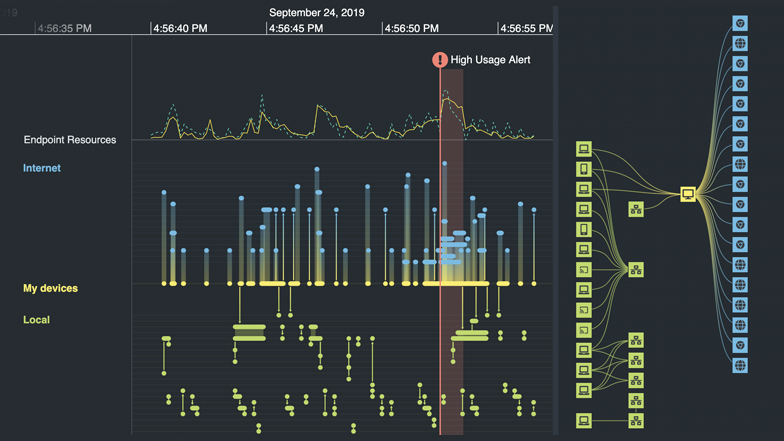
Task: Click the High Usage Alert label
Action: click(x=490, y=60)
